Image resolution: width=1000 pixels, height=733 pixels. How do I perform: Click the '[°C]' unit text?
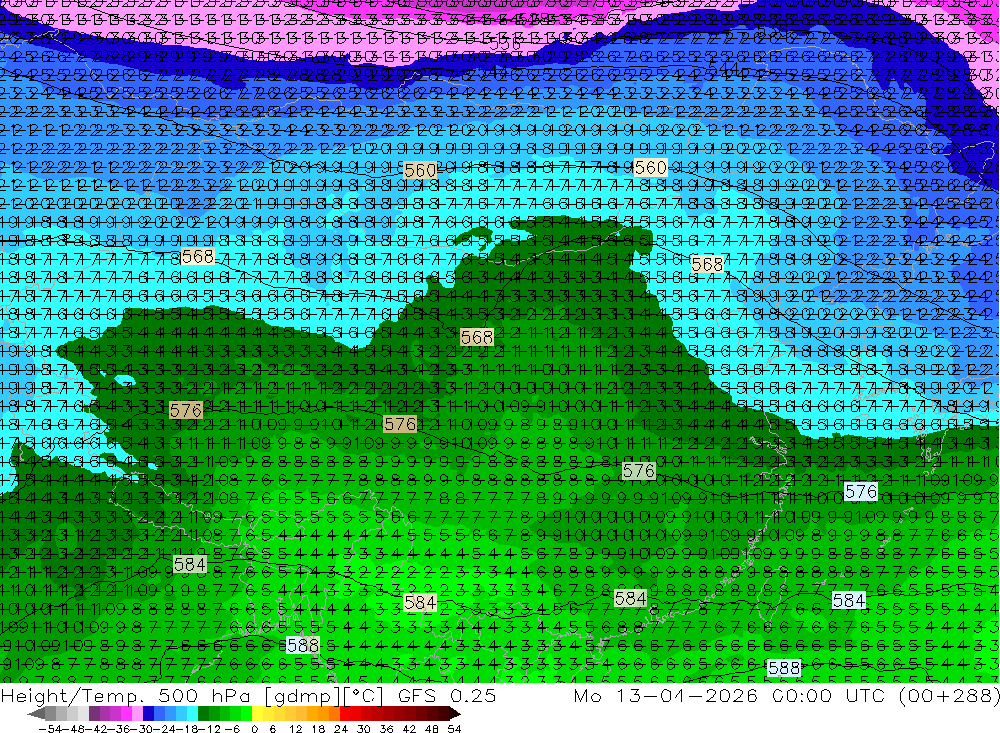point(365,695)
